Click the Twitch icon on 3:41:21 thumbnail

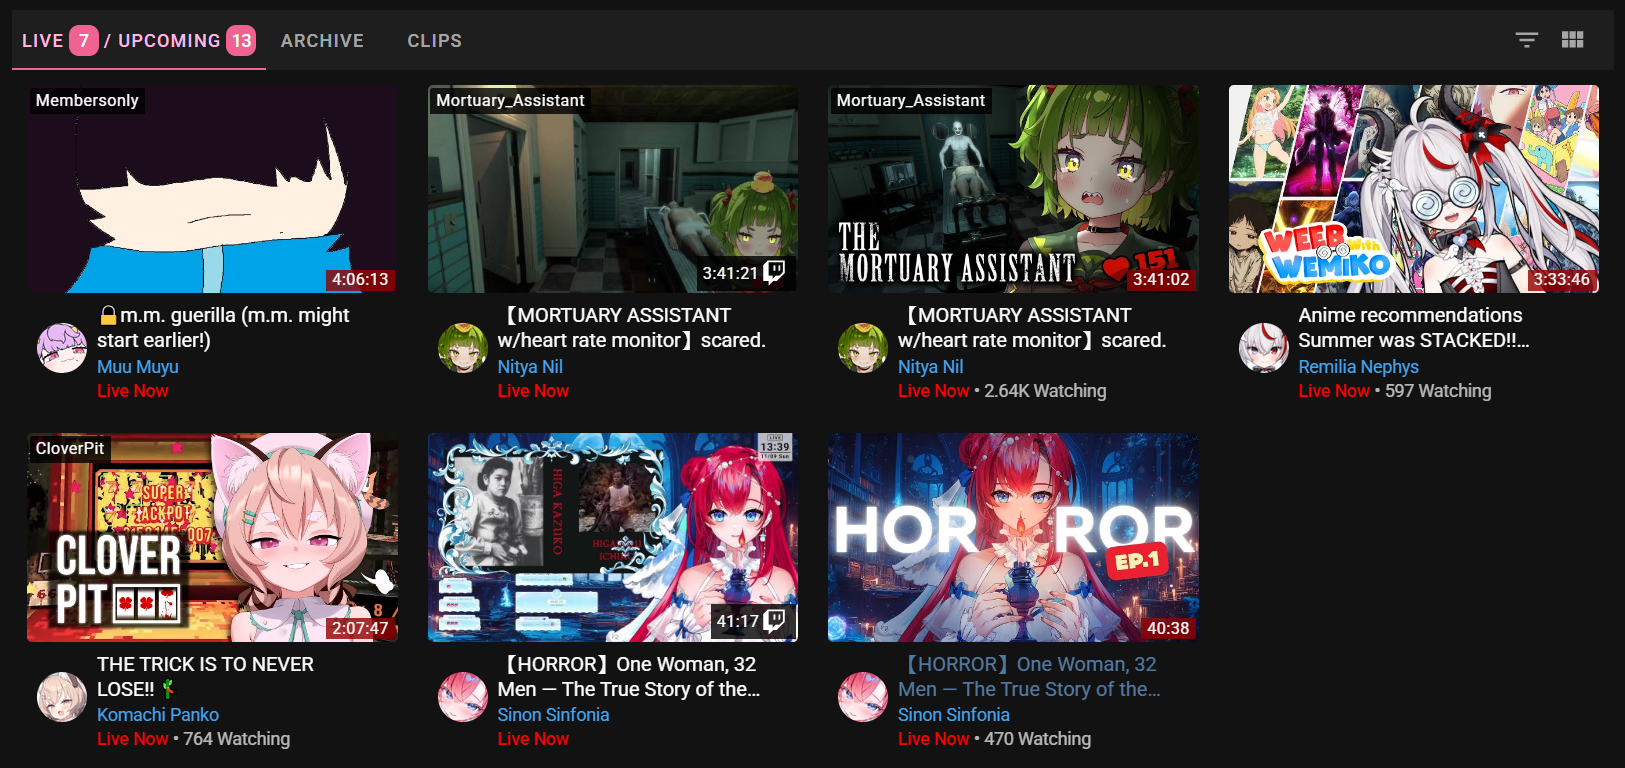pos(774,272)
